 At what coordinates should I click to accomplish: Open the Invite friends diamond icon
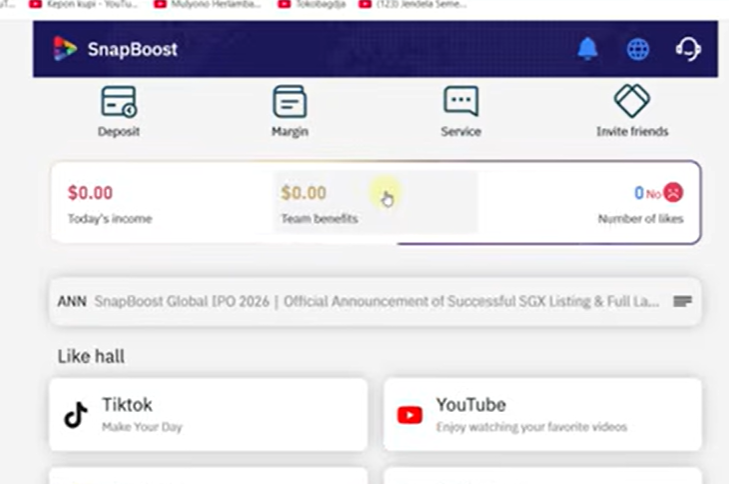[632, 100]
